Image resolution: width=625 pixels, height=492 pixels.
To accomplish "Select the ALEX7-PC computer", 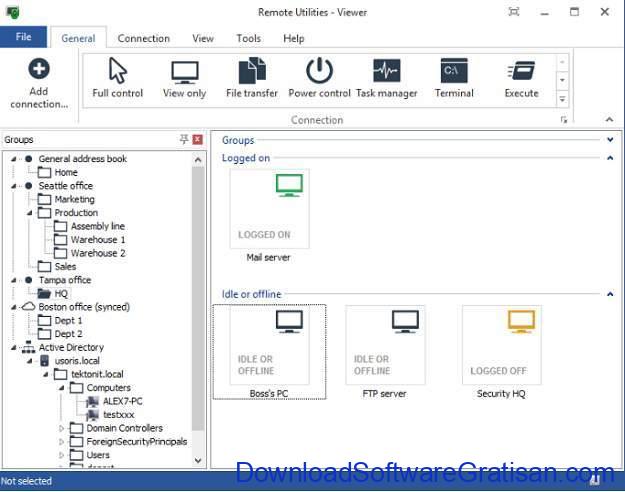I will point(114,401).
